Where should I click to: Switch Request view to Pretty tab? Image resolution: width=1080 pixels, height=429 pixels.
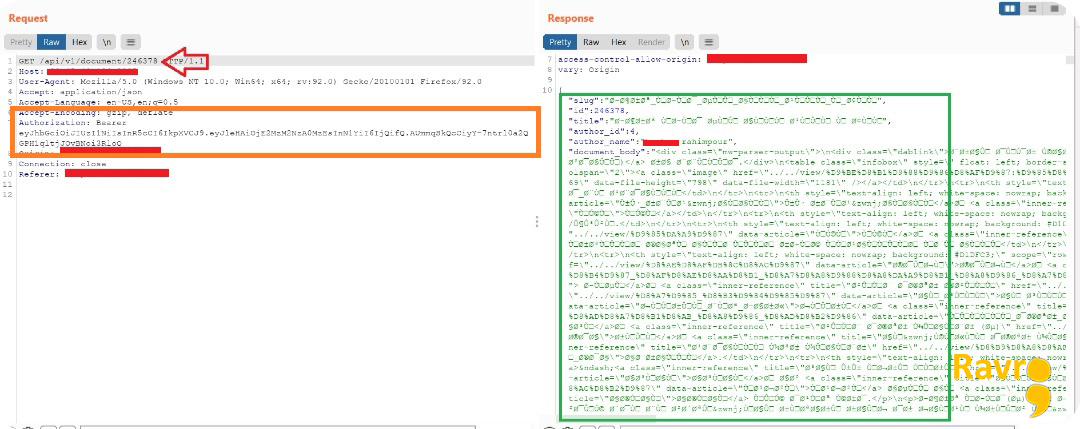21,42
